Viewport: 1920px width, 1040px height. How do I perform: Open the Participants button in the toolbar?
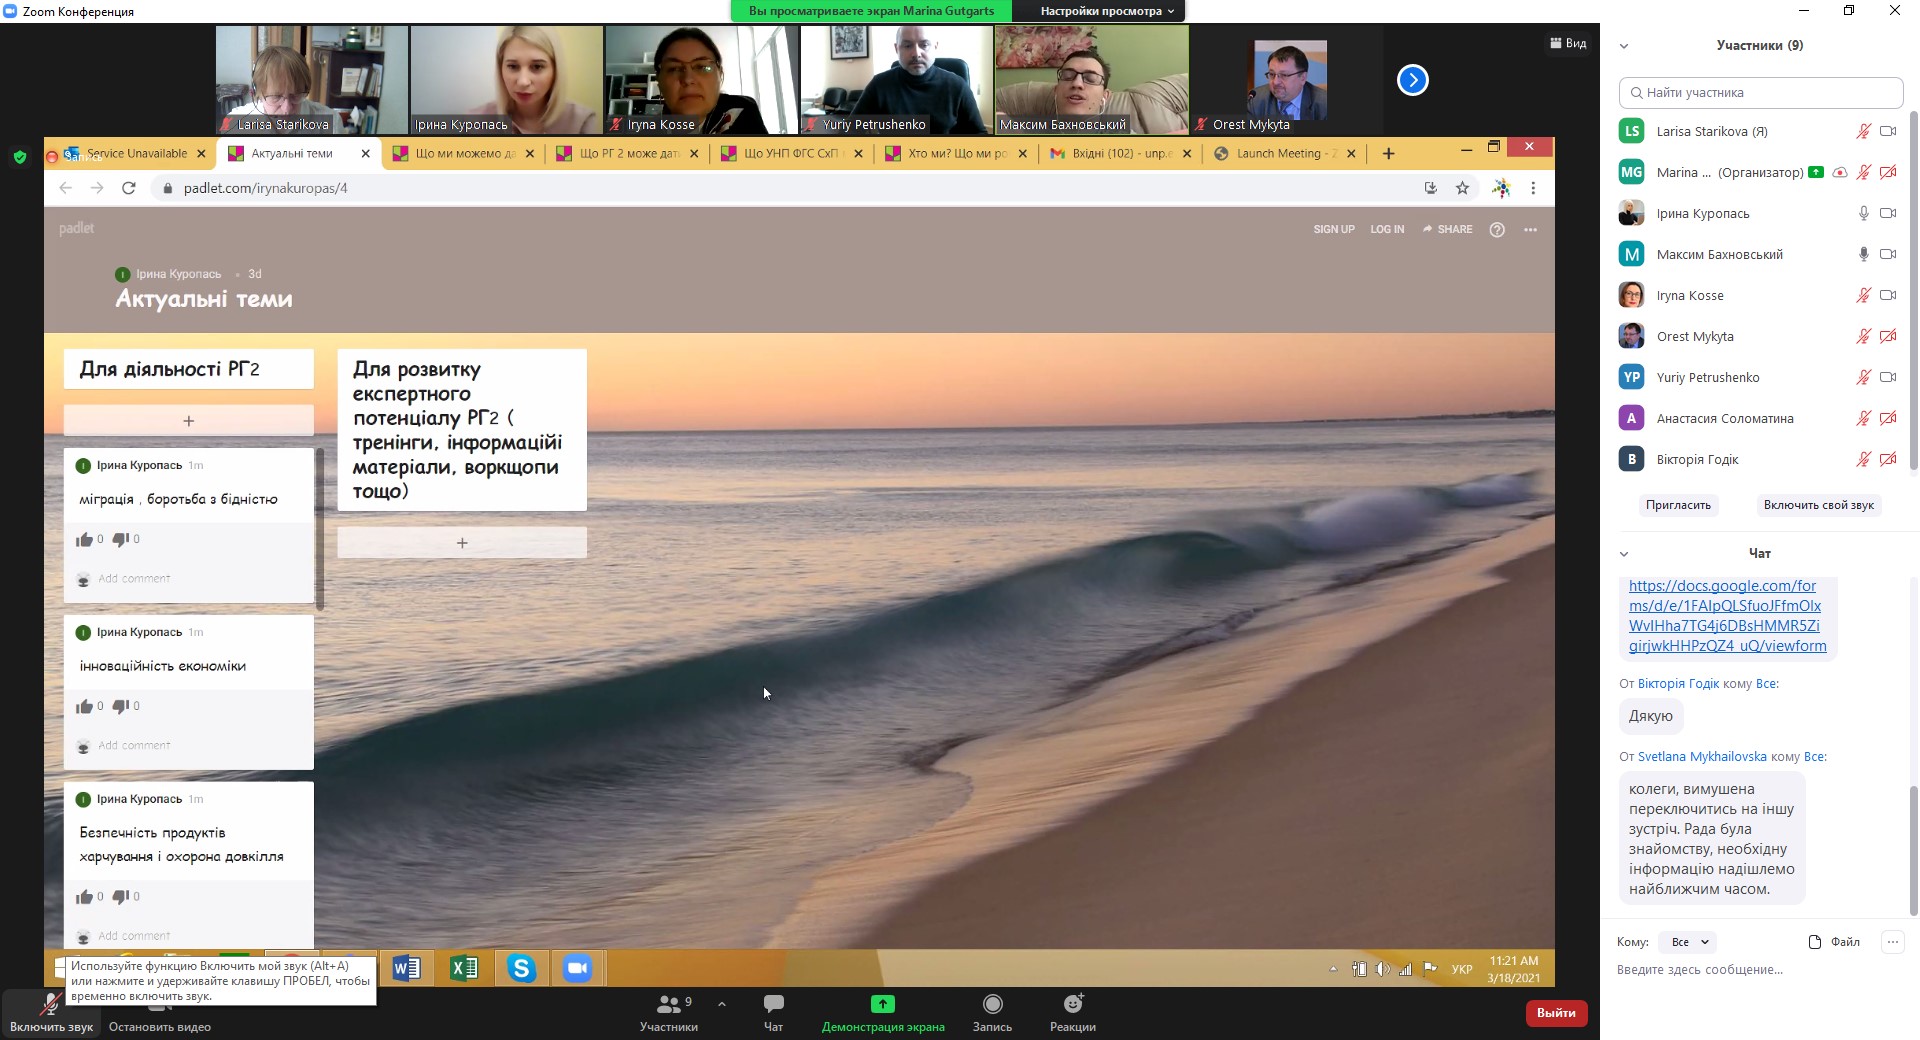(x=669, y=1012)
